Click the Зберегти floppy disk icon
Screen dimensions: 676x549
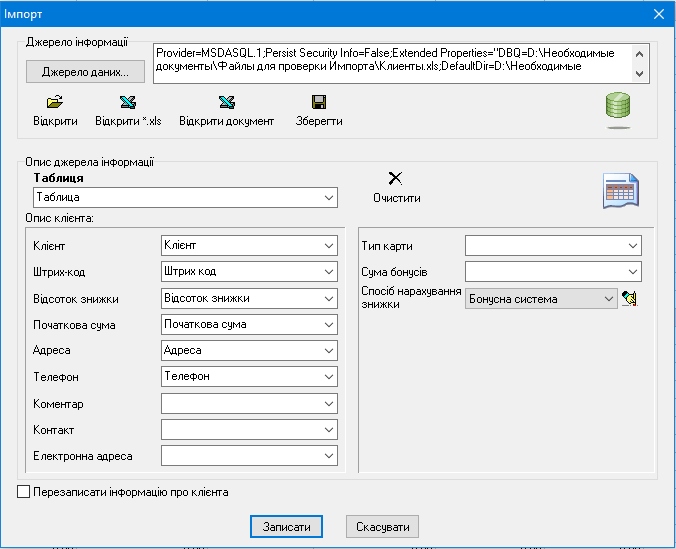pos(319,102)
